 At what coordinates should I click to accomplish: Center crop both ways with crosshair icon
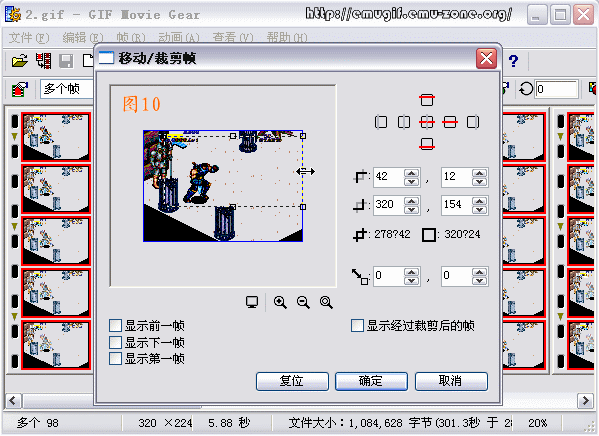[427, 122]
